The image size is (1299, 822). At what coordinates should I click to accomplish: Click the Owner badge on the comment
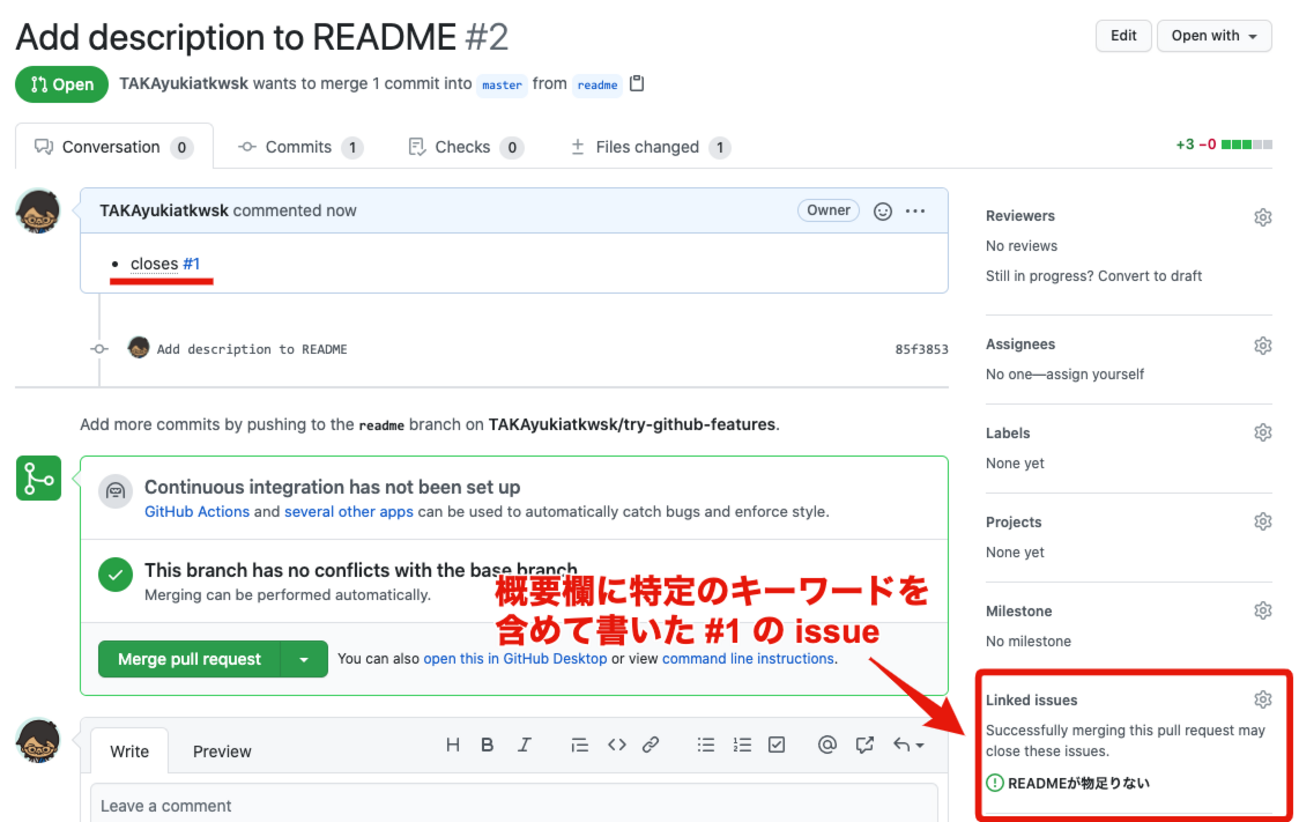pyautogui.click(x=828, y=211)
